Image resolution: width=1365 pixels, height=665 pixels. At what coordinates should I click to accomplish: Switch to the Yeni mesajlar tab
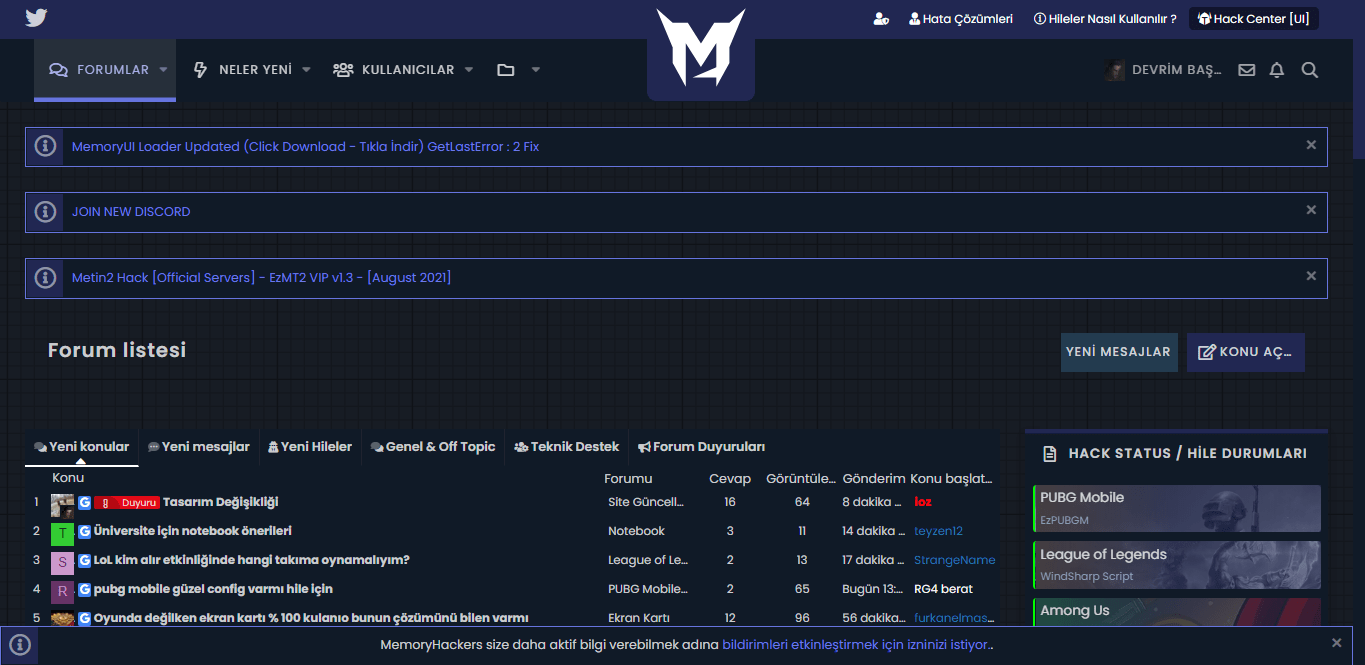point(199,447)
